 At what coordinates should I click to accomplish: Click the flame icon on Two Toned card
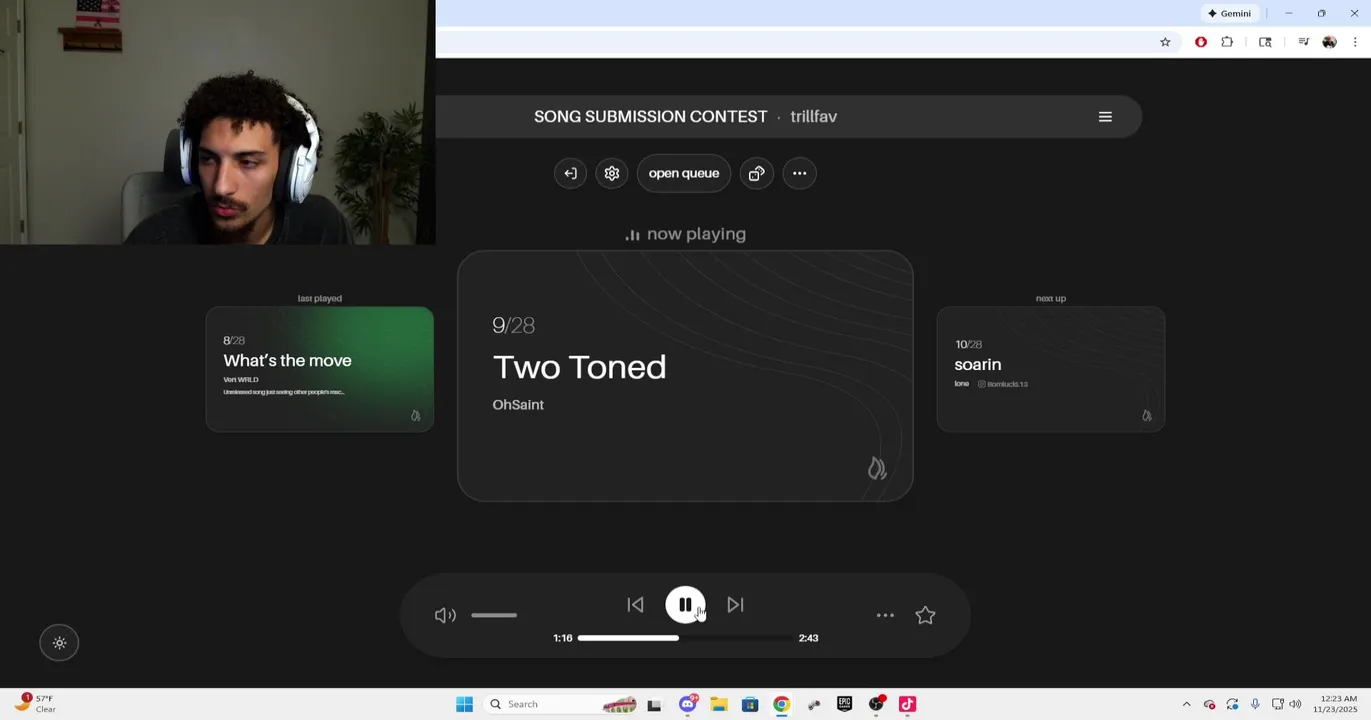tap(877, 468)
